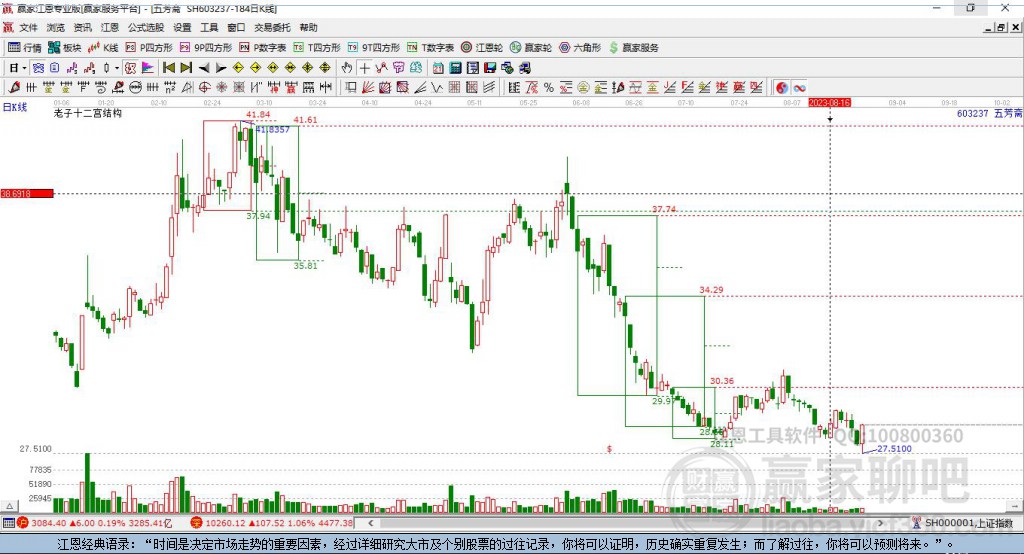The height and width of the screenshot is (554, 1024).
Task: Open the P数字表 number table
Action: tap(263, 48)
